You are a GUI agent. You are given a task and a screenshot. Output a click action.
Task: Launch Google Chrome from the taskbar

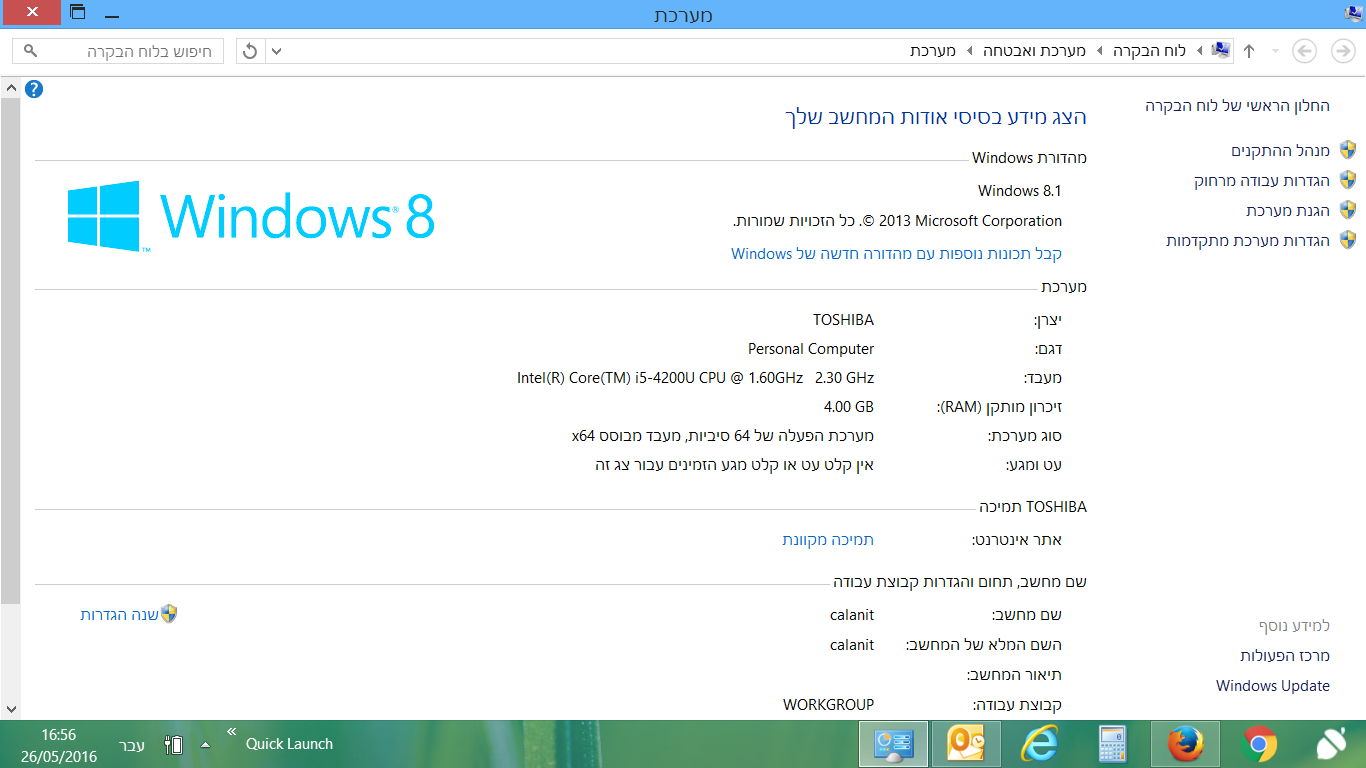[x=1259, y=744]
